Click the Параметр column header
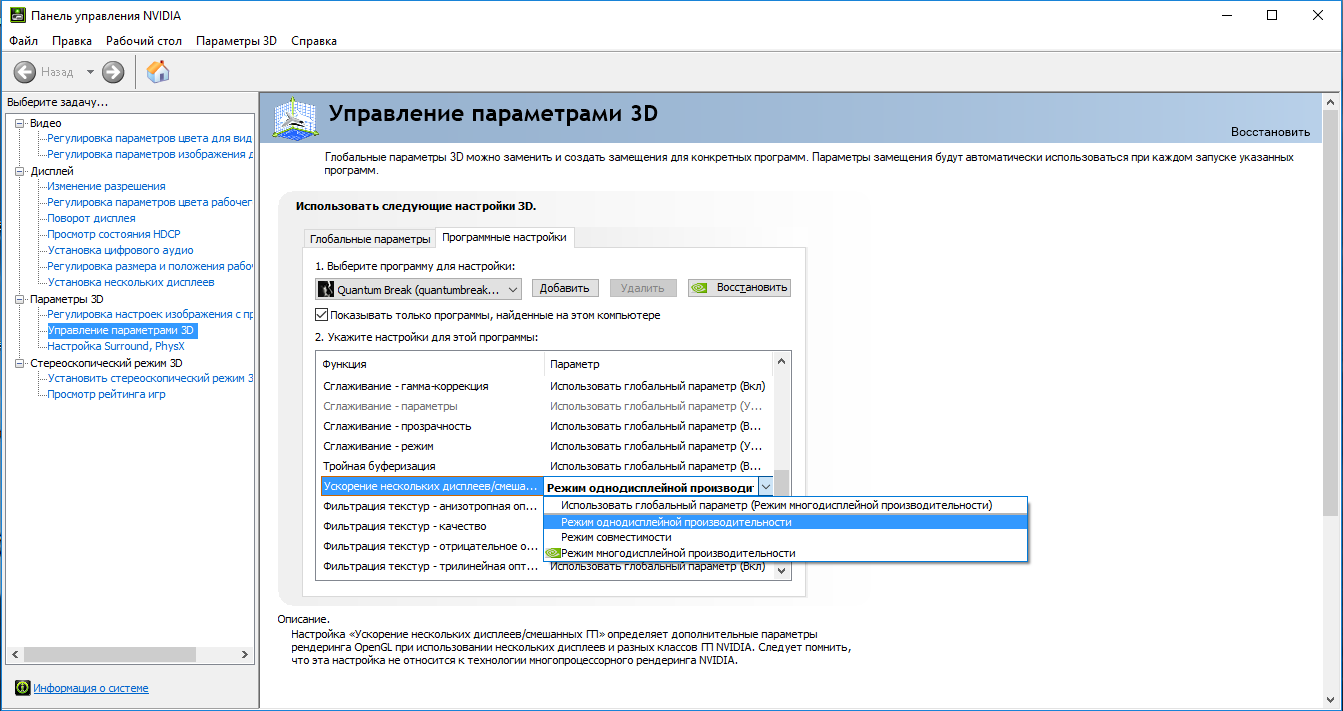This screenshot has width=1343, height=711. [x=660, y=364]
